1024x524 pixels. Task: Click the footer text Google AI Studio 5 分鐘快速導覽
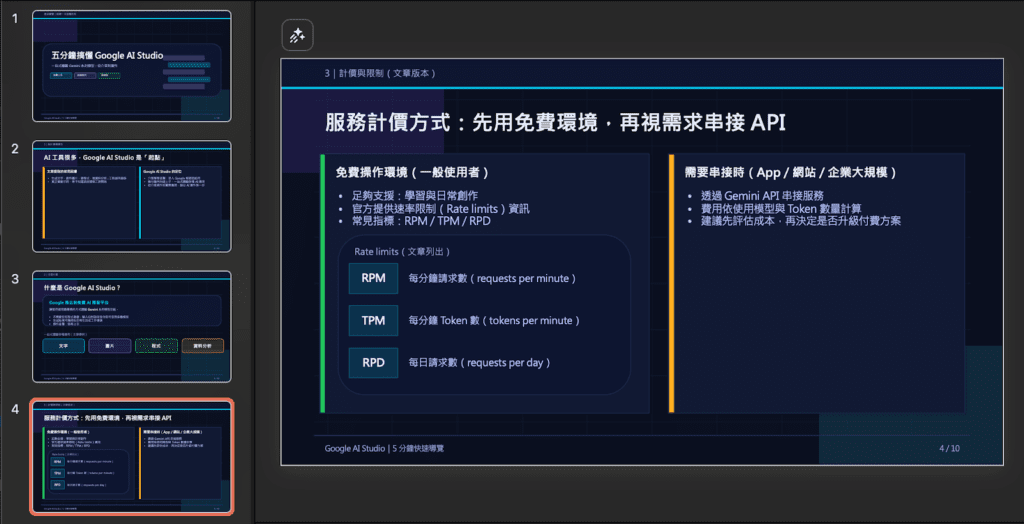pos(384,448)
